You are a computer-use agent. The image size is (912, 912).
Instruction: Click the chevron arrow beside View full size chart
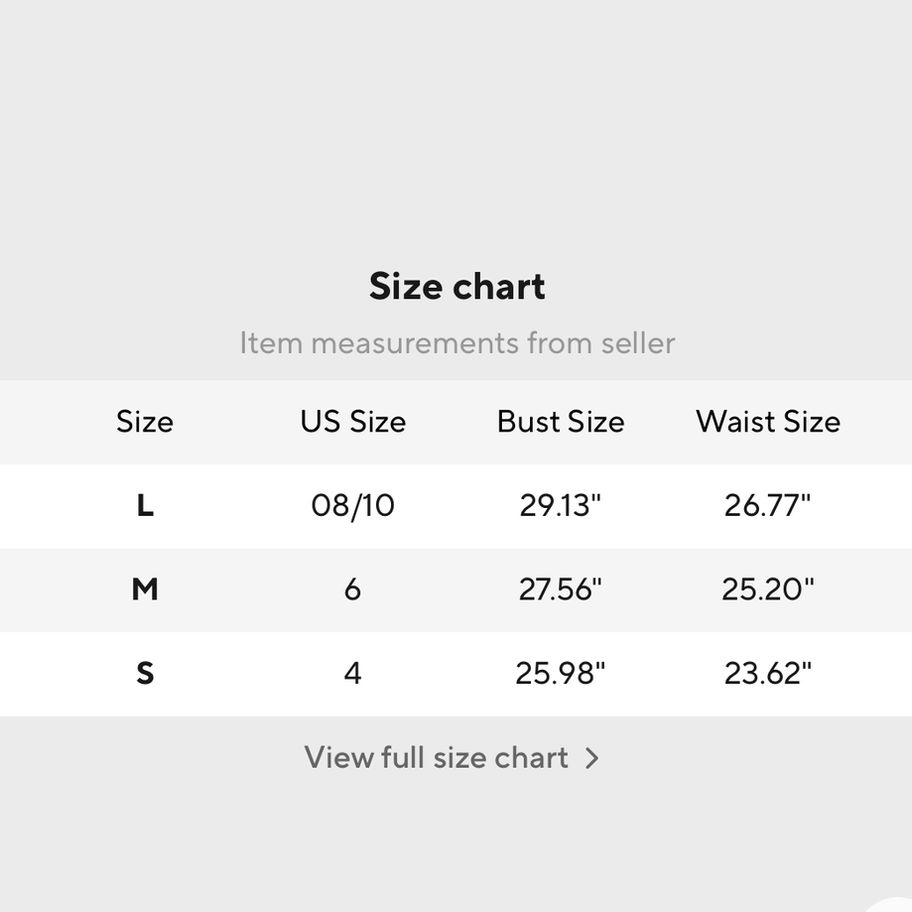592,758
